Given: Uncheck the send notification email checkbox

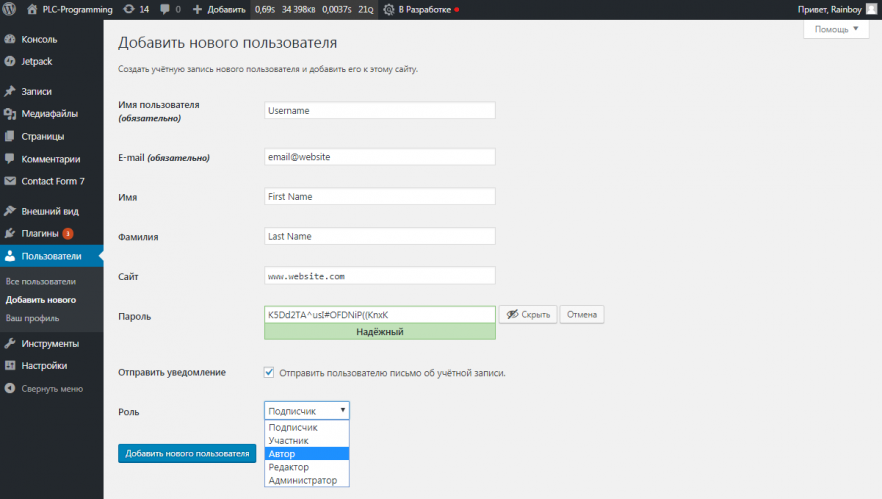Looking at the screenshot, I should tap(269, 373).
